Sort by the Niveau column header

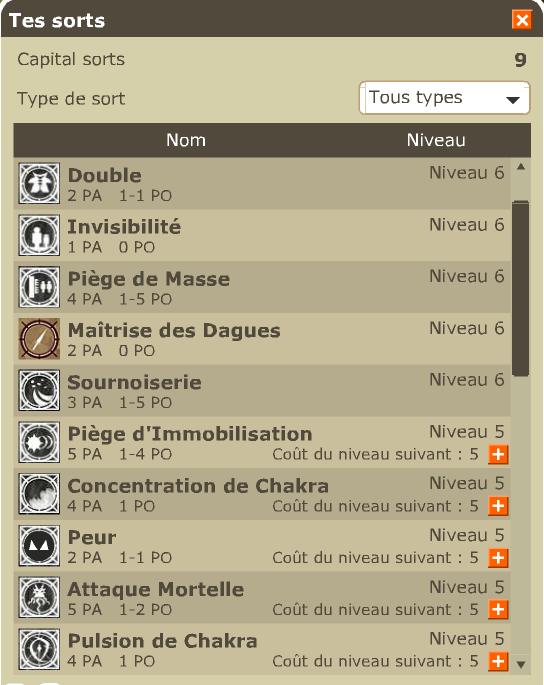click(x=436, y=140)
